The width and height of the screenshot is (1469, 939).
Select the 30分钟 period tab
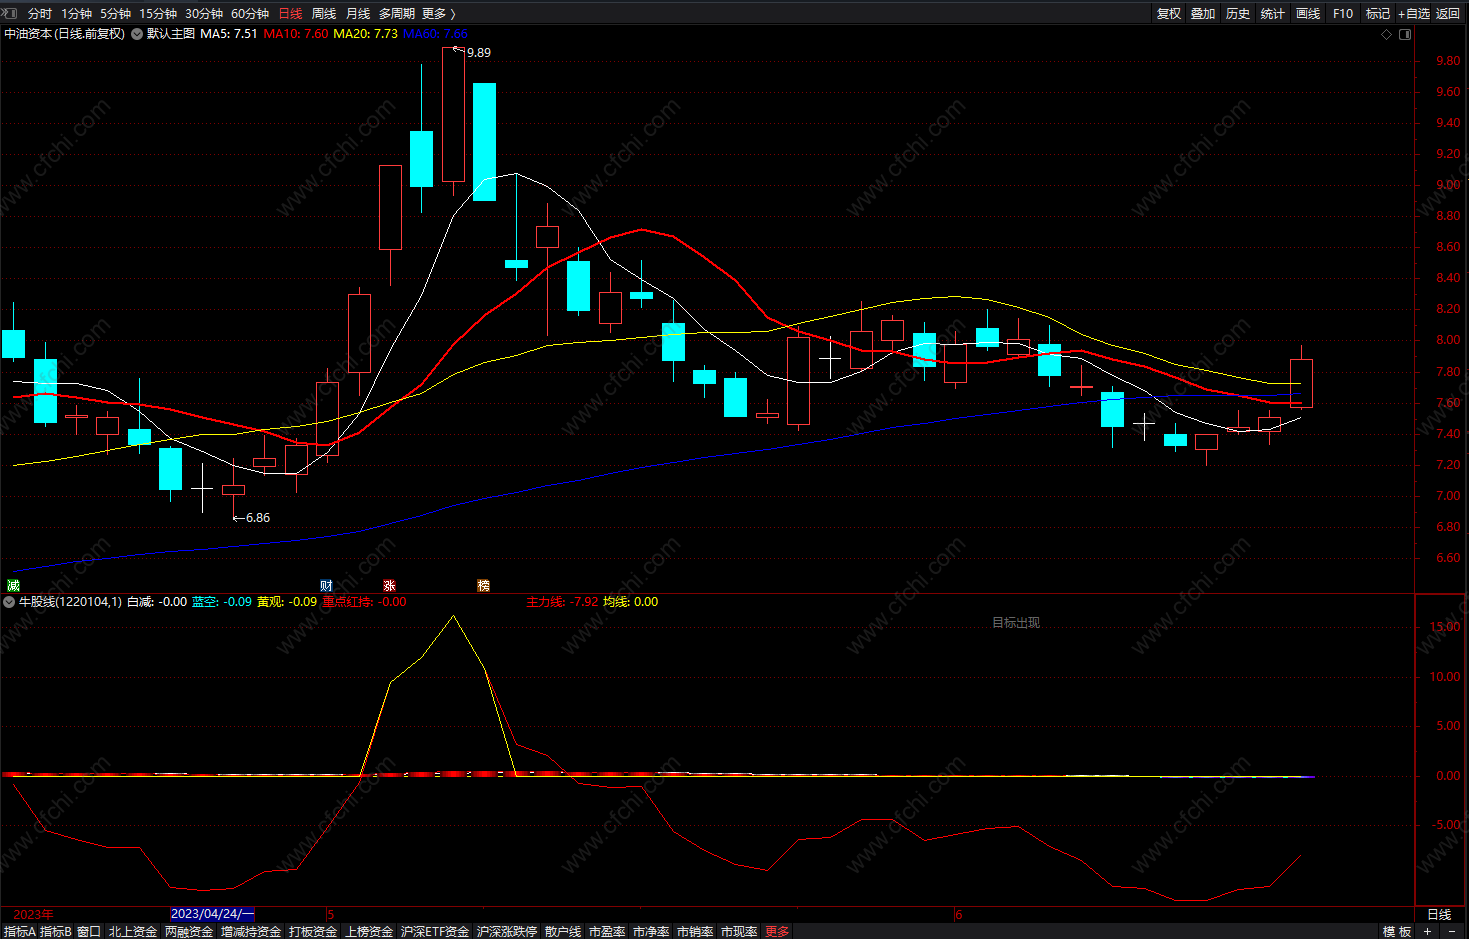pos(204,13)
